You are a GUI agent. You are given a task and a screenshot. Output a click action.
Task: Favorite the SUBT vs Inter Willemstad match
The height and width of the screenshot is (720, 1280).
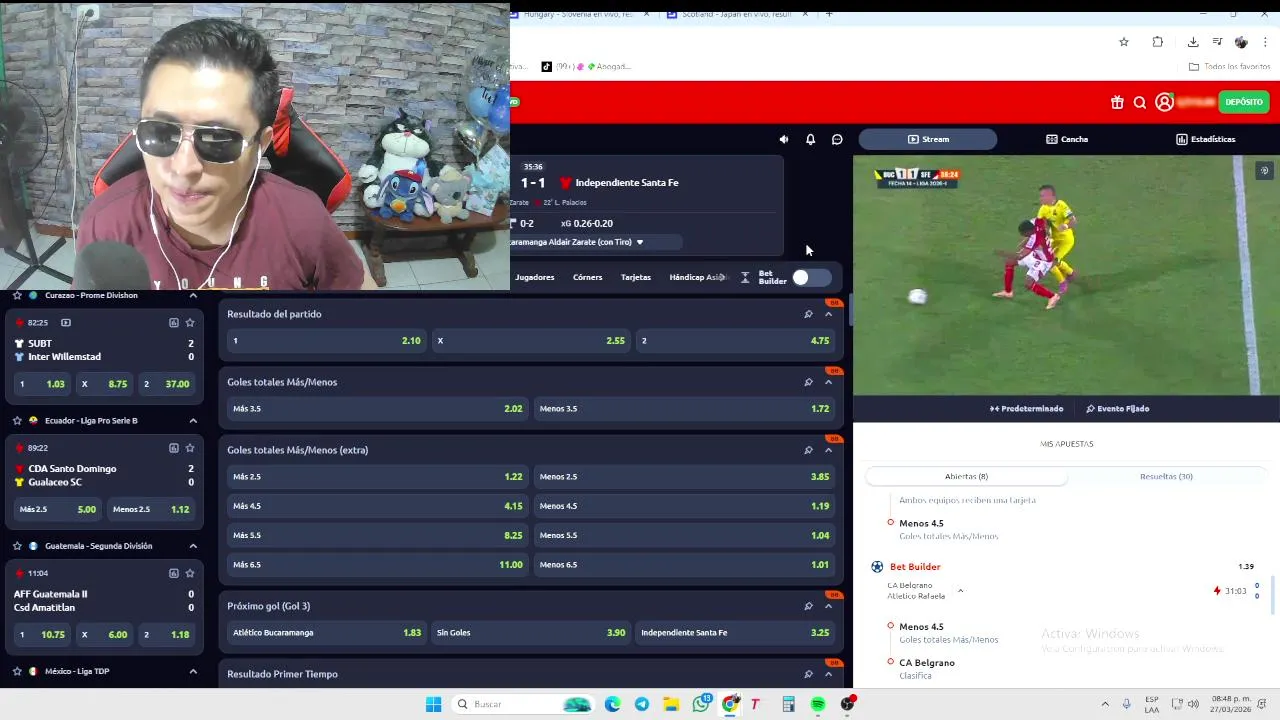pos(190,323)
